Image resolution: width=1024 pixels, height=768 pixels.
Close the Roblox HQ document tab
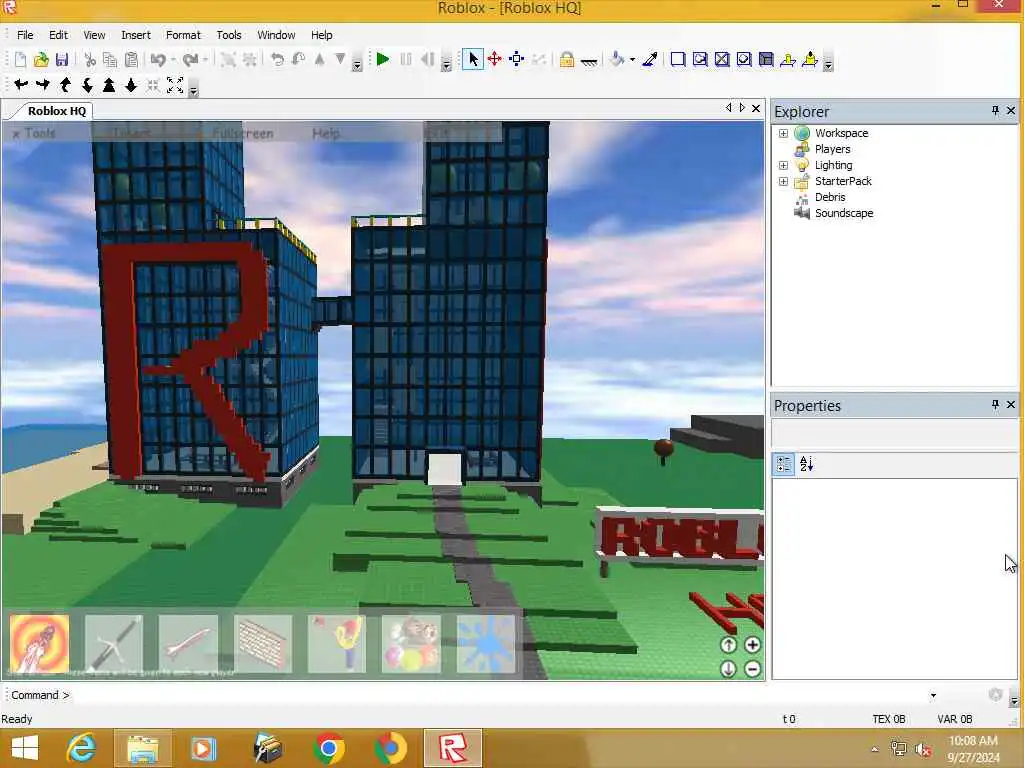pos(756,108)
